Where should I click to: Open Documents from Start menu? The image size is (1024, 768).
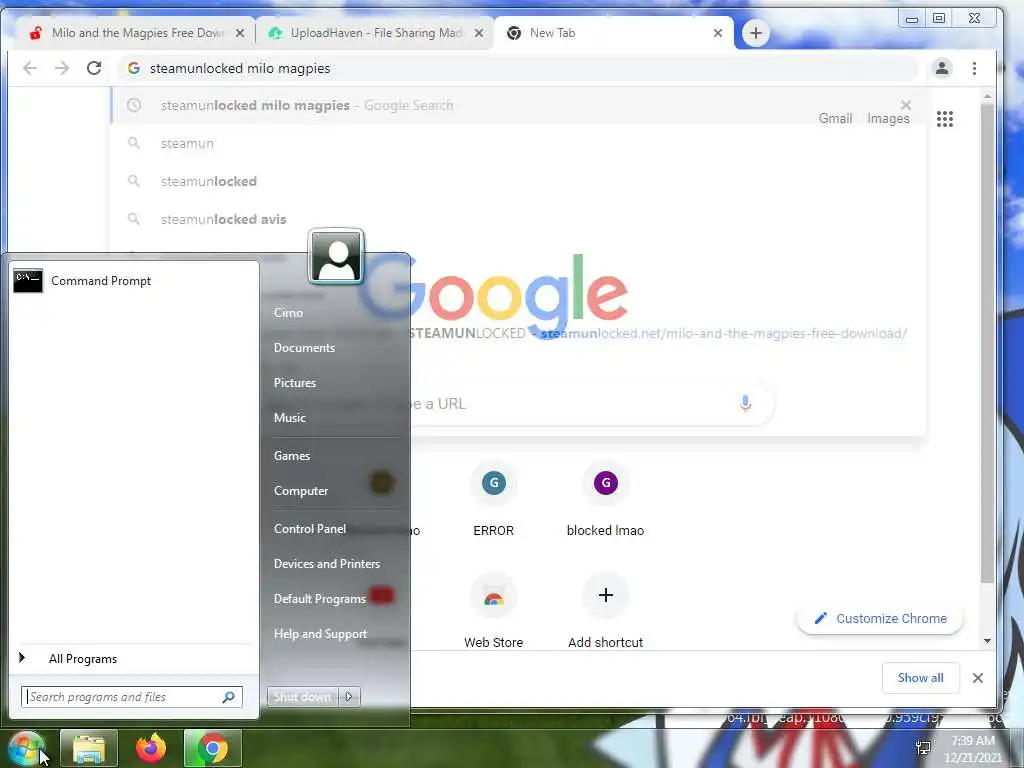coord(304,348)
